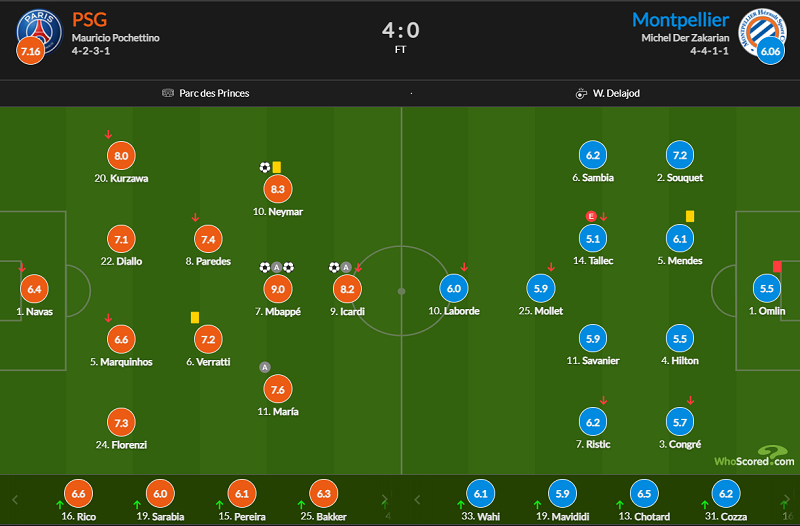Viewport: 800px width, 526px height.
Task: Show next Montpellier substitutes with right chevron
Action: pos(787,499)
